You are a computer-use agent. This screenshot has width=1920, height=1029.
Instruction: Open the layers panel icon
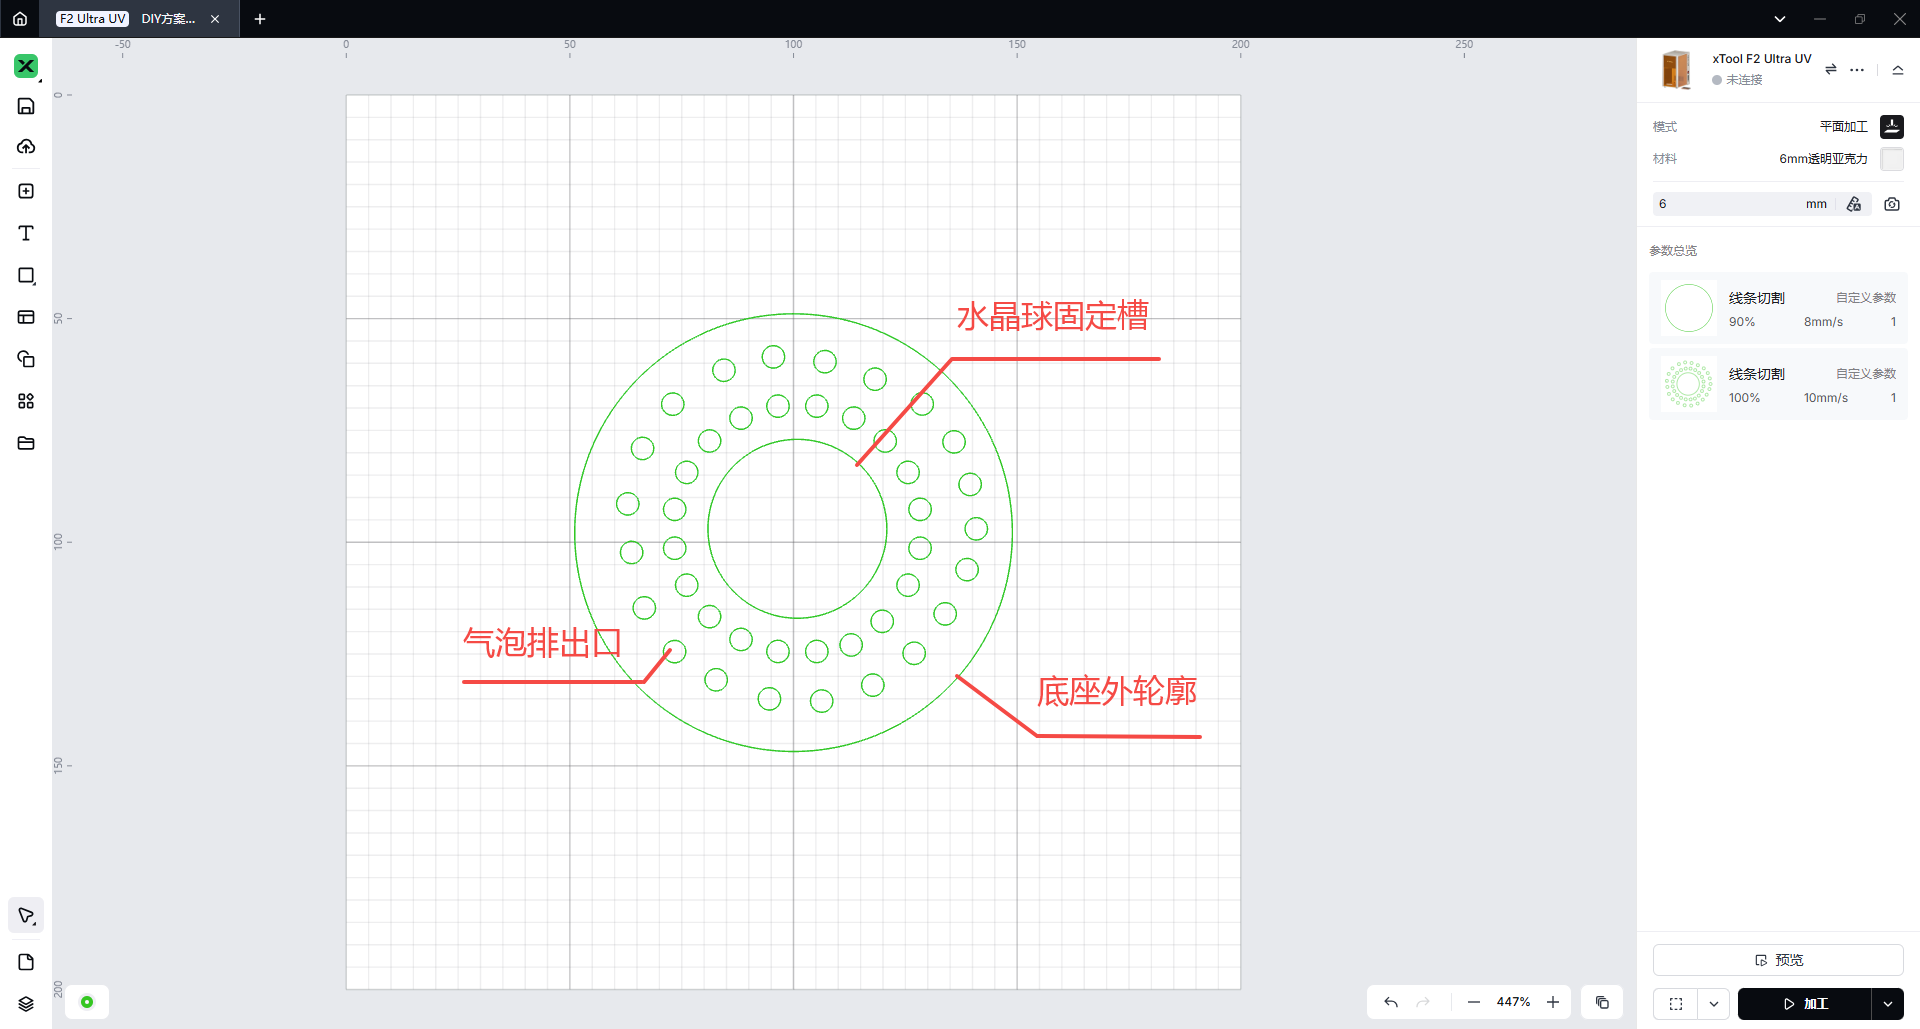(26, 1003)
